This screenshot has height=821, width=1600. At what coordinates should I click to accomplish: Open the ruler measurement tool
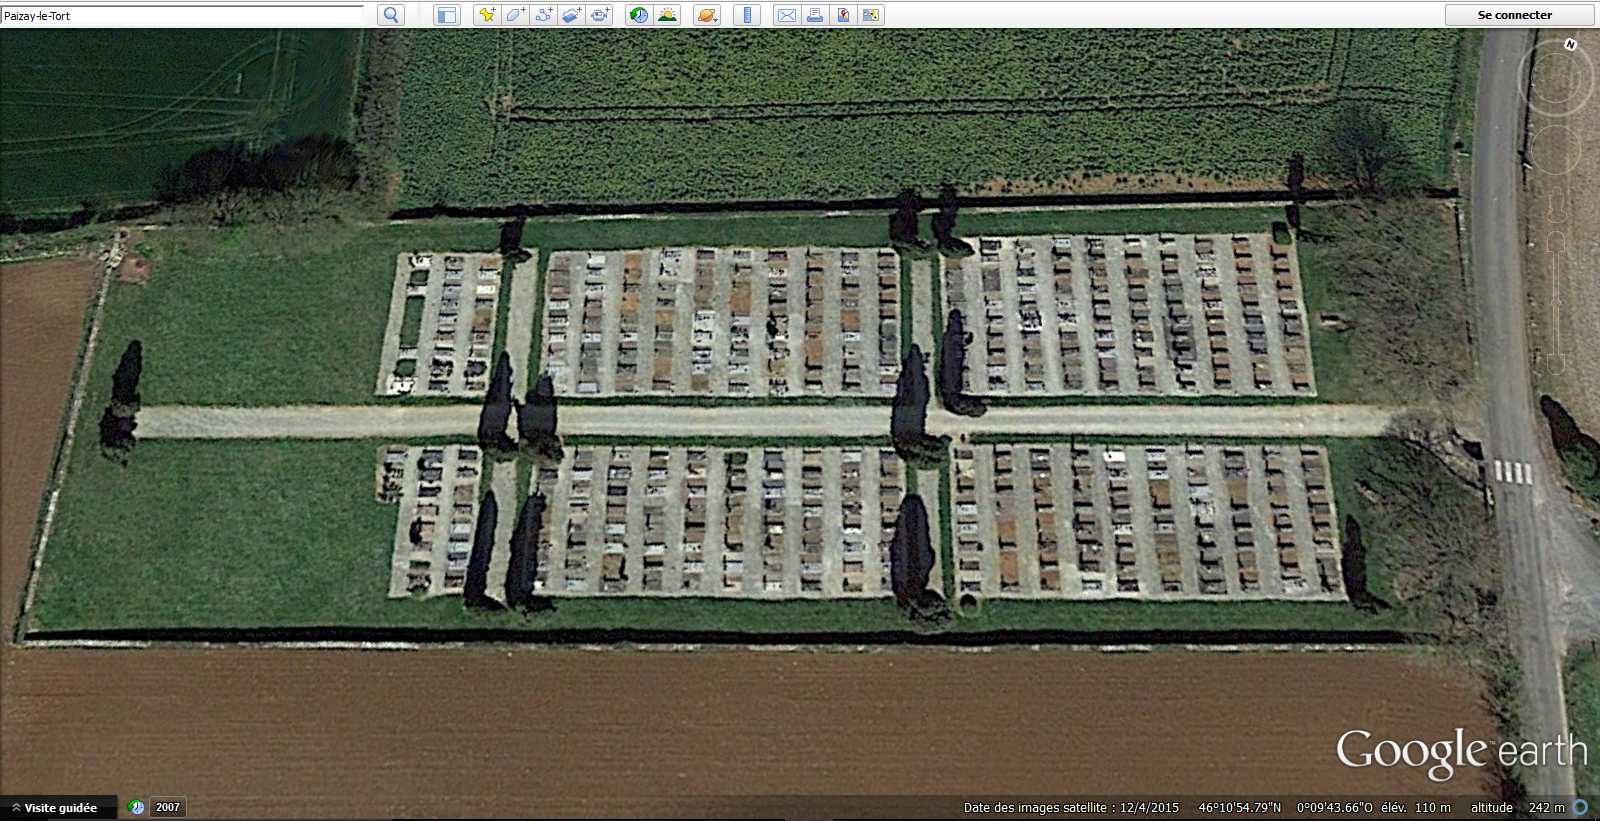click(x=747, y=15)
